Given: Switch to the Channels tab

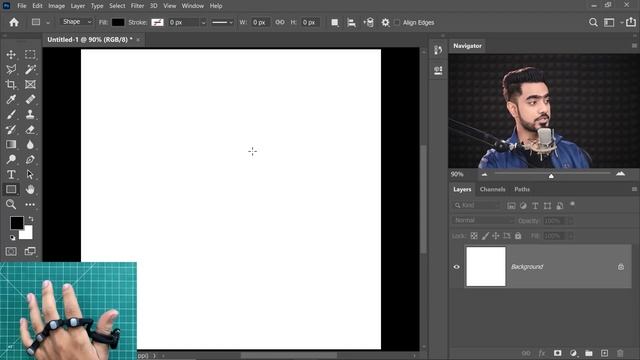Looking at the screenshot, I should tap(492, 189).
